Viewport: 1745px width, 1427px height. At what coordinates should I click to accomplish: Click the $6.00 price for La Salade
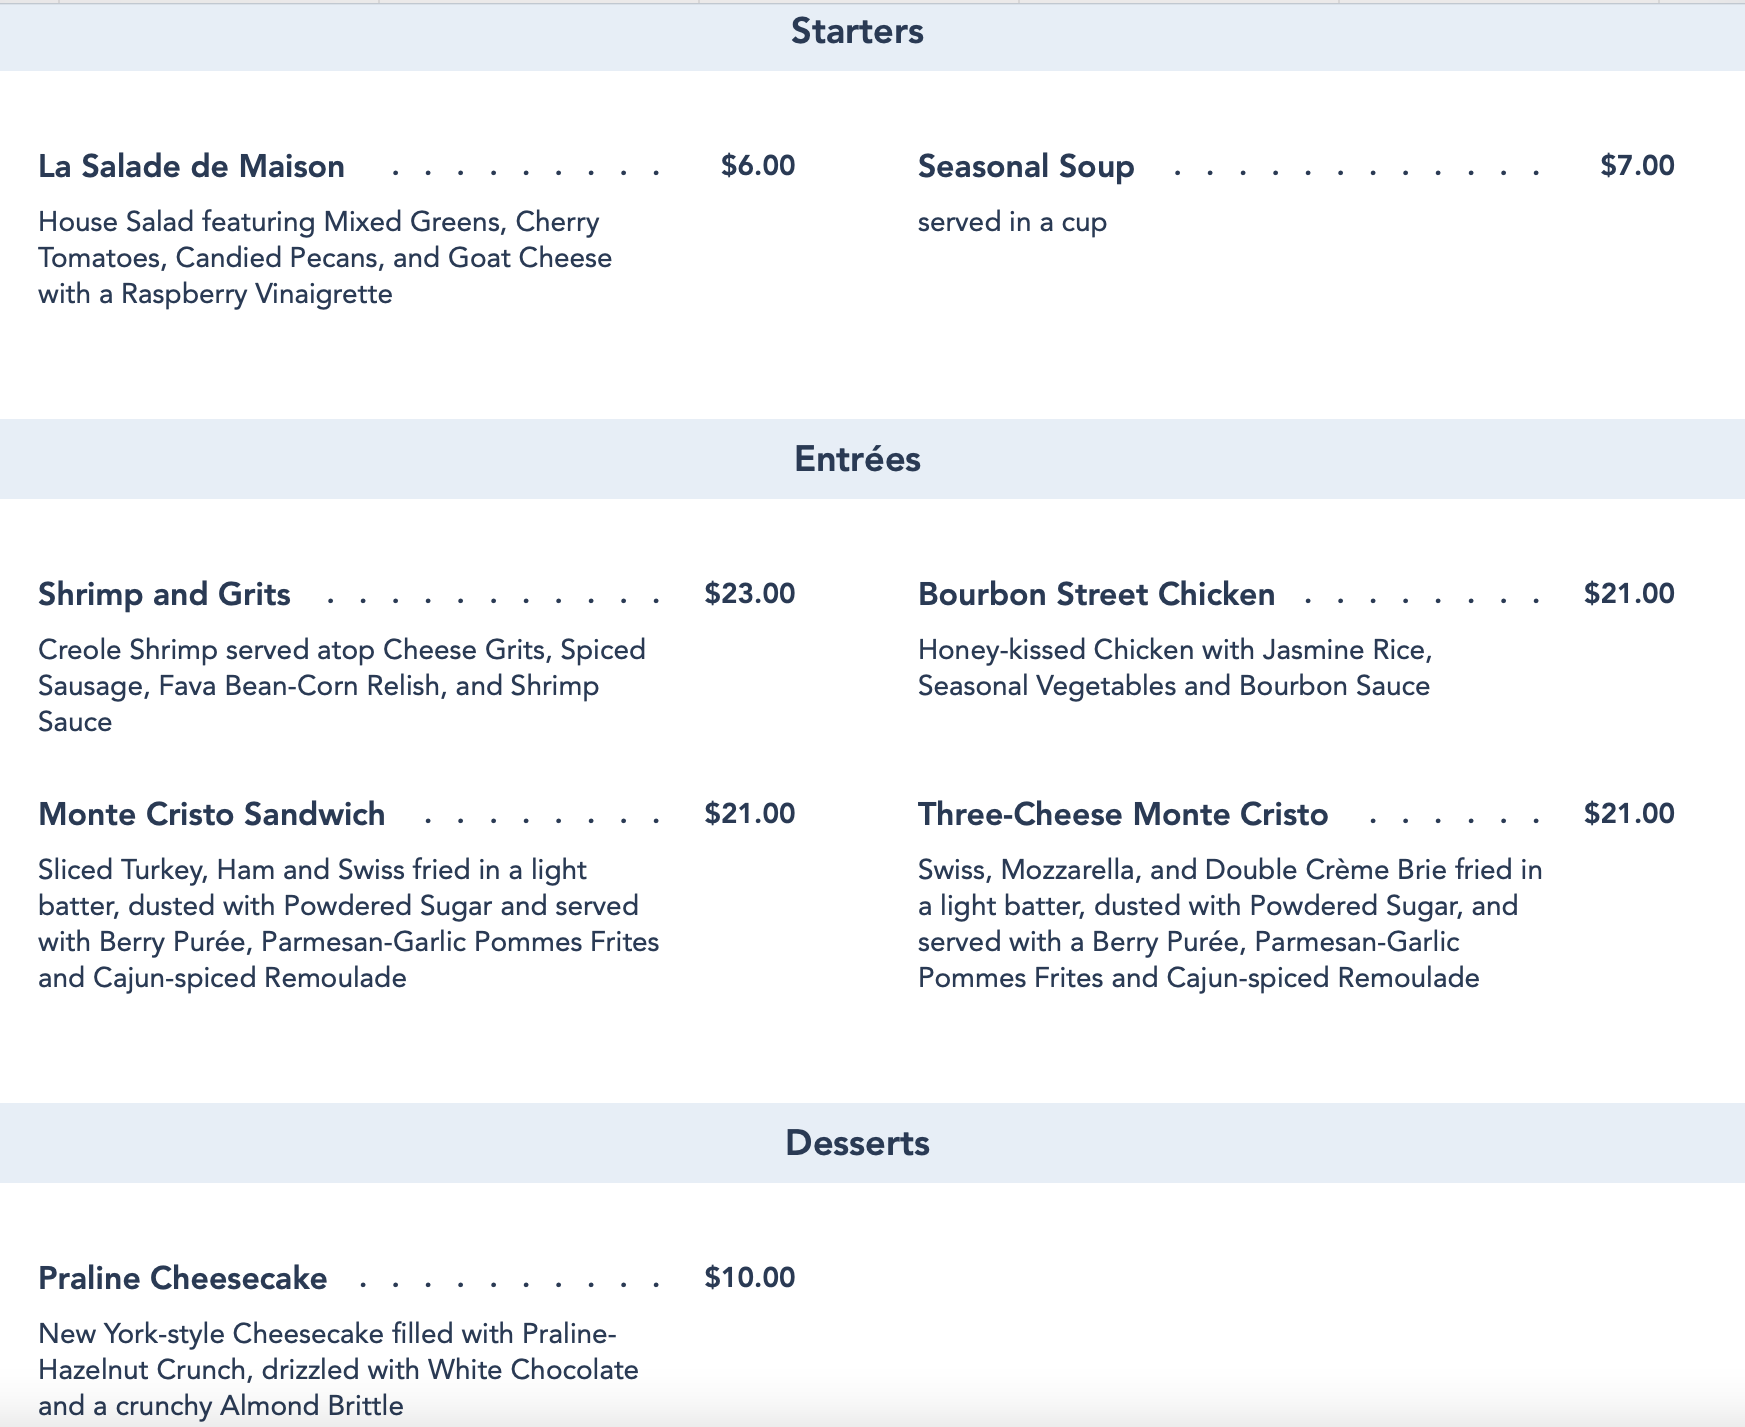(x=757, y=166)
